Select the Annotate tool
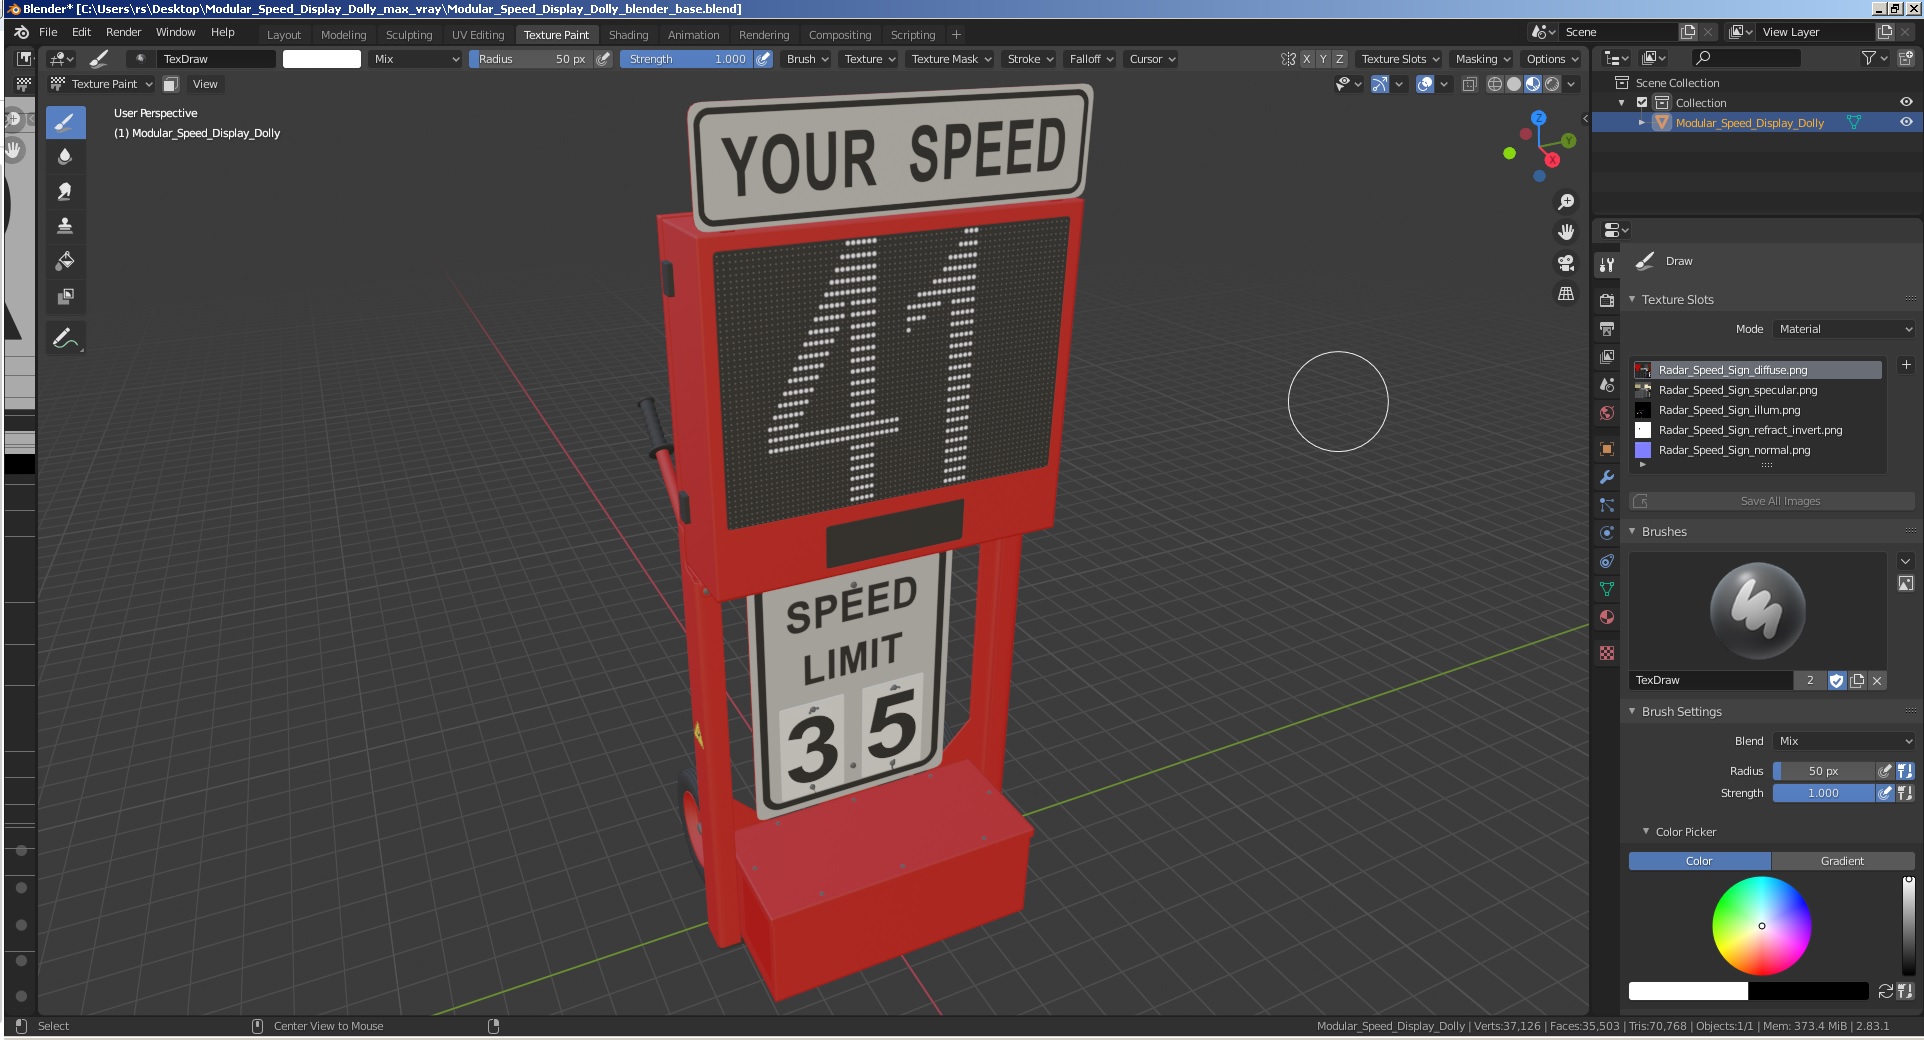Screen dimensions: 1924x1040 (x=65, y=338)
